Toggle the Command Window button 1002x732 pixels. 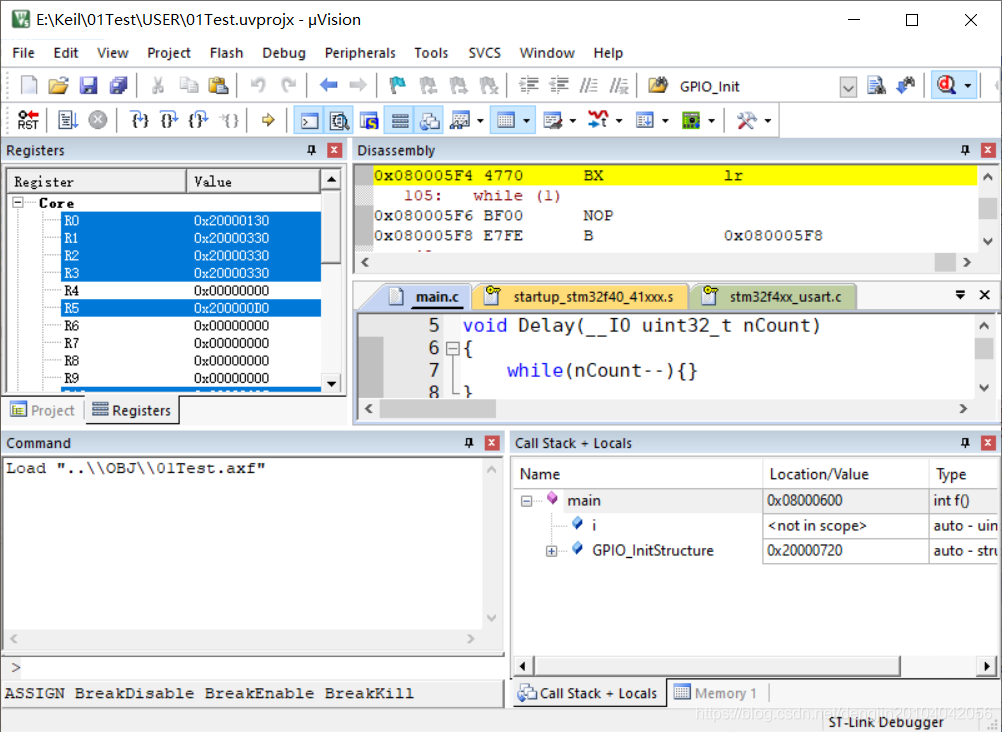[x=309, y=120]
